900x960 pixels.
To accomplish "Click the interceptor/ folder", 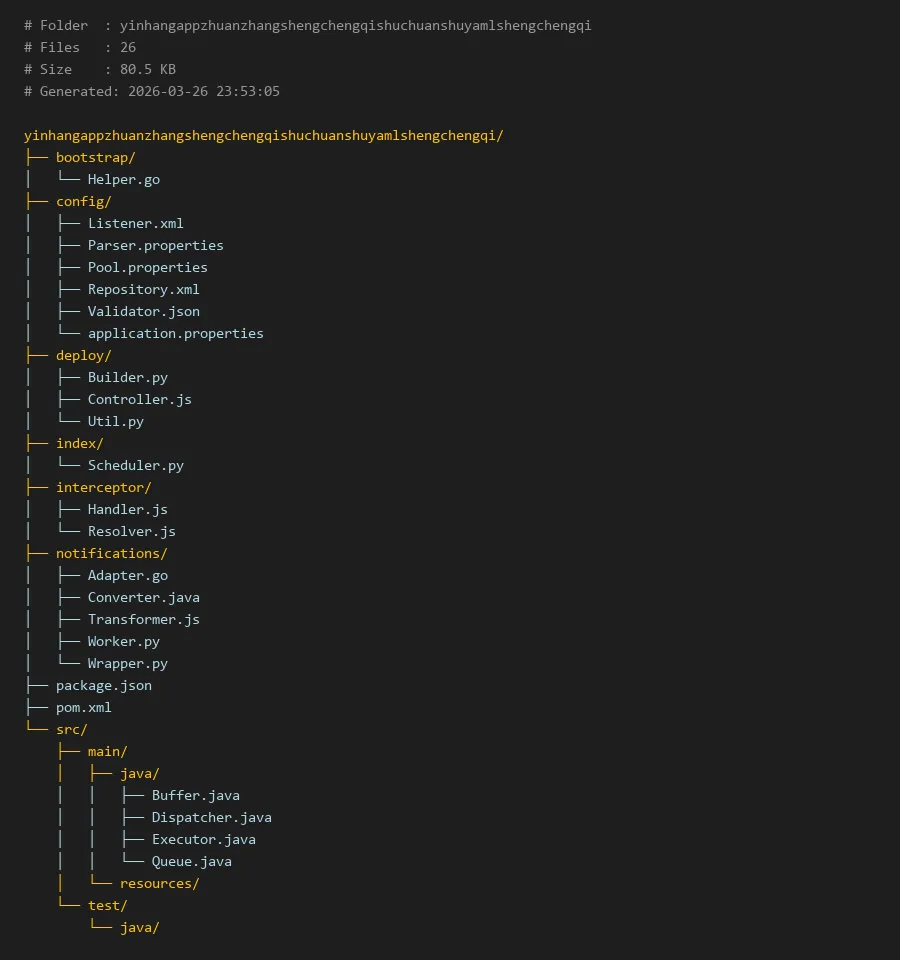I will pyautogui.click(x=103, y=487).
